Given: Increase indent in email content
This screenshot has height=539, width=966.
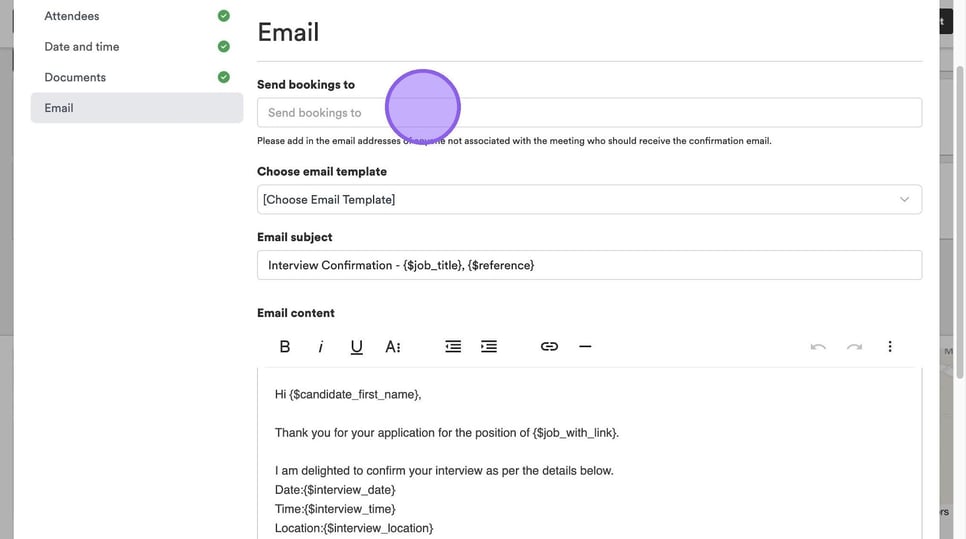Looking at the screenshot, I should (489, 347).
